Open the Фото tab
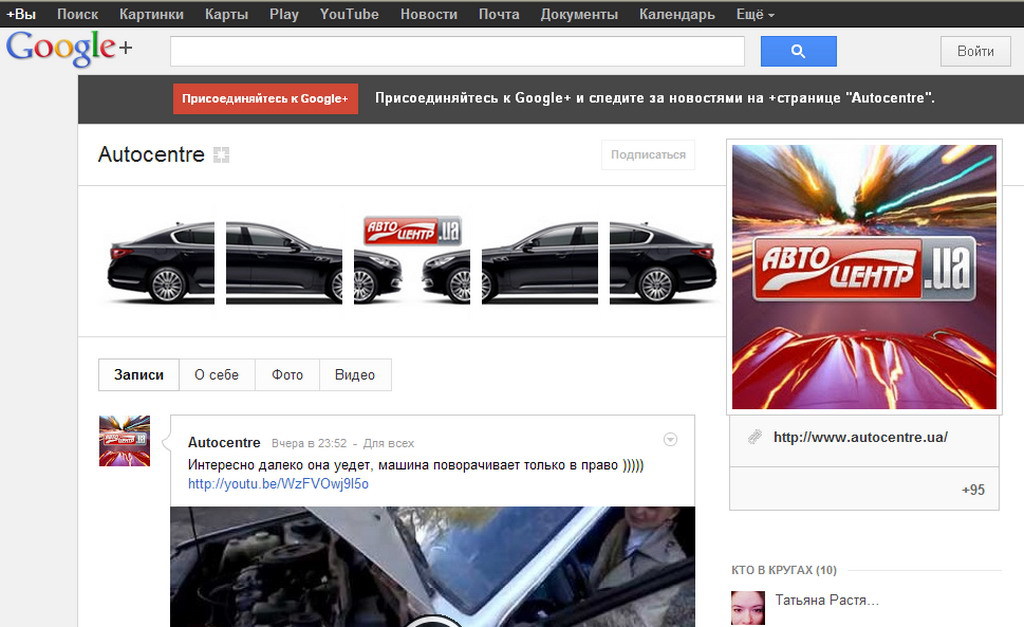 [287, 375]
